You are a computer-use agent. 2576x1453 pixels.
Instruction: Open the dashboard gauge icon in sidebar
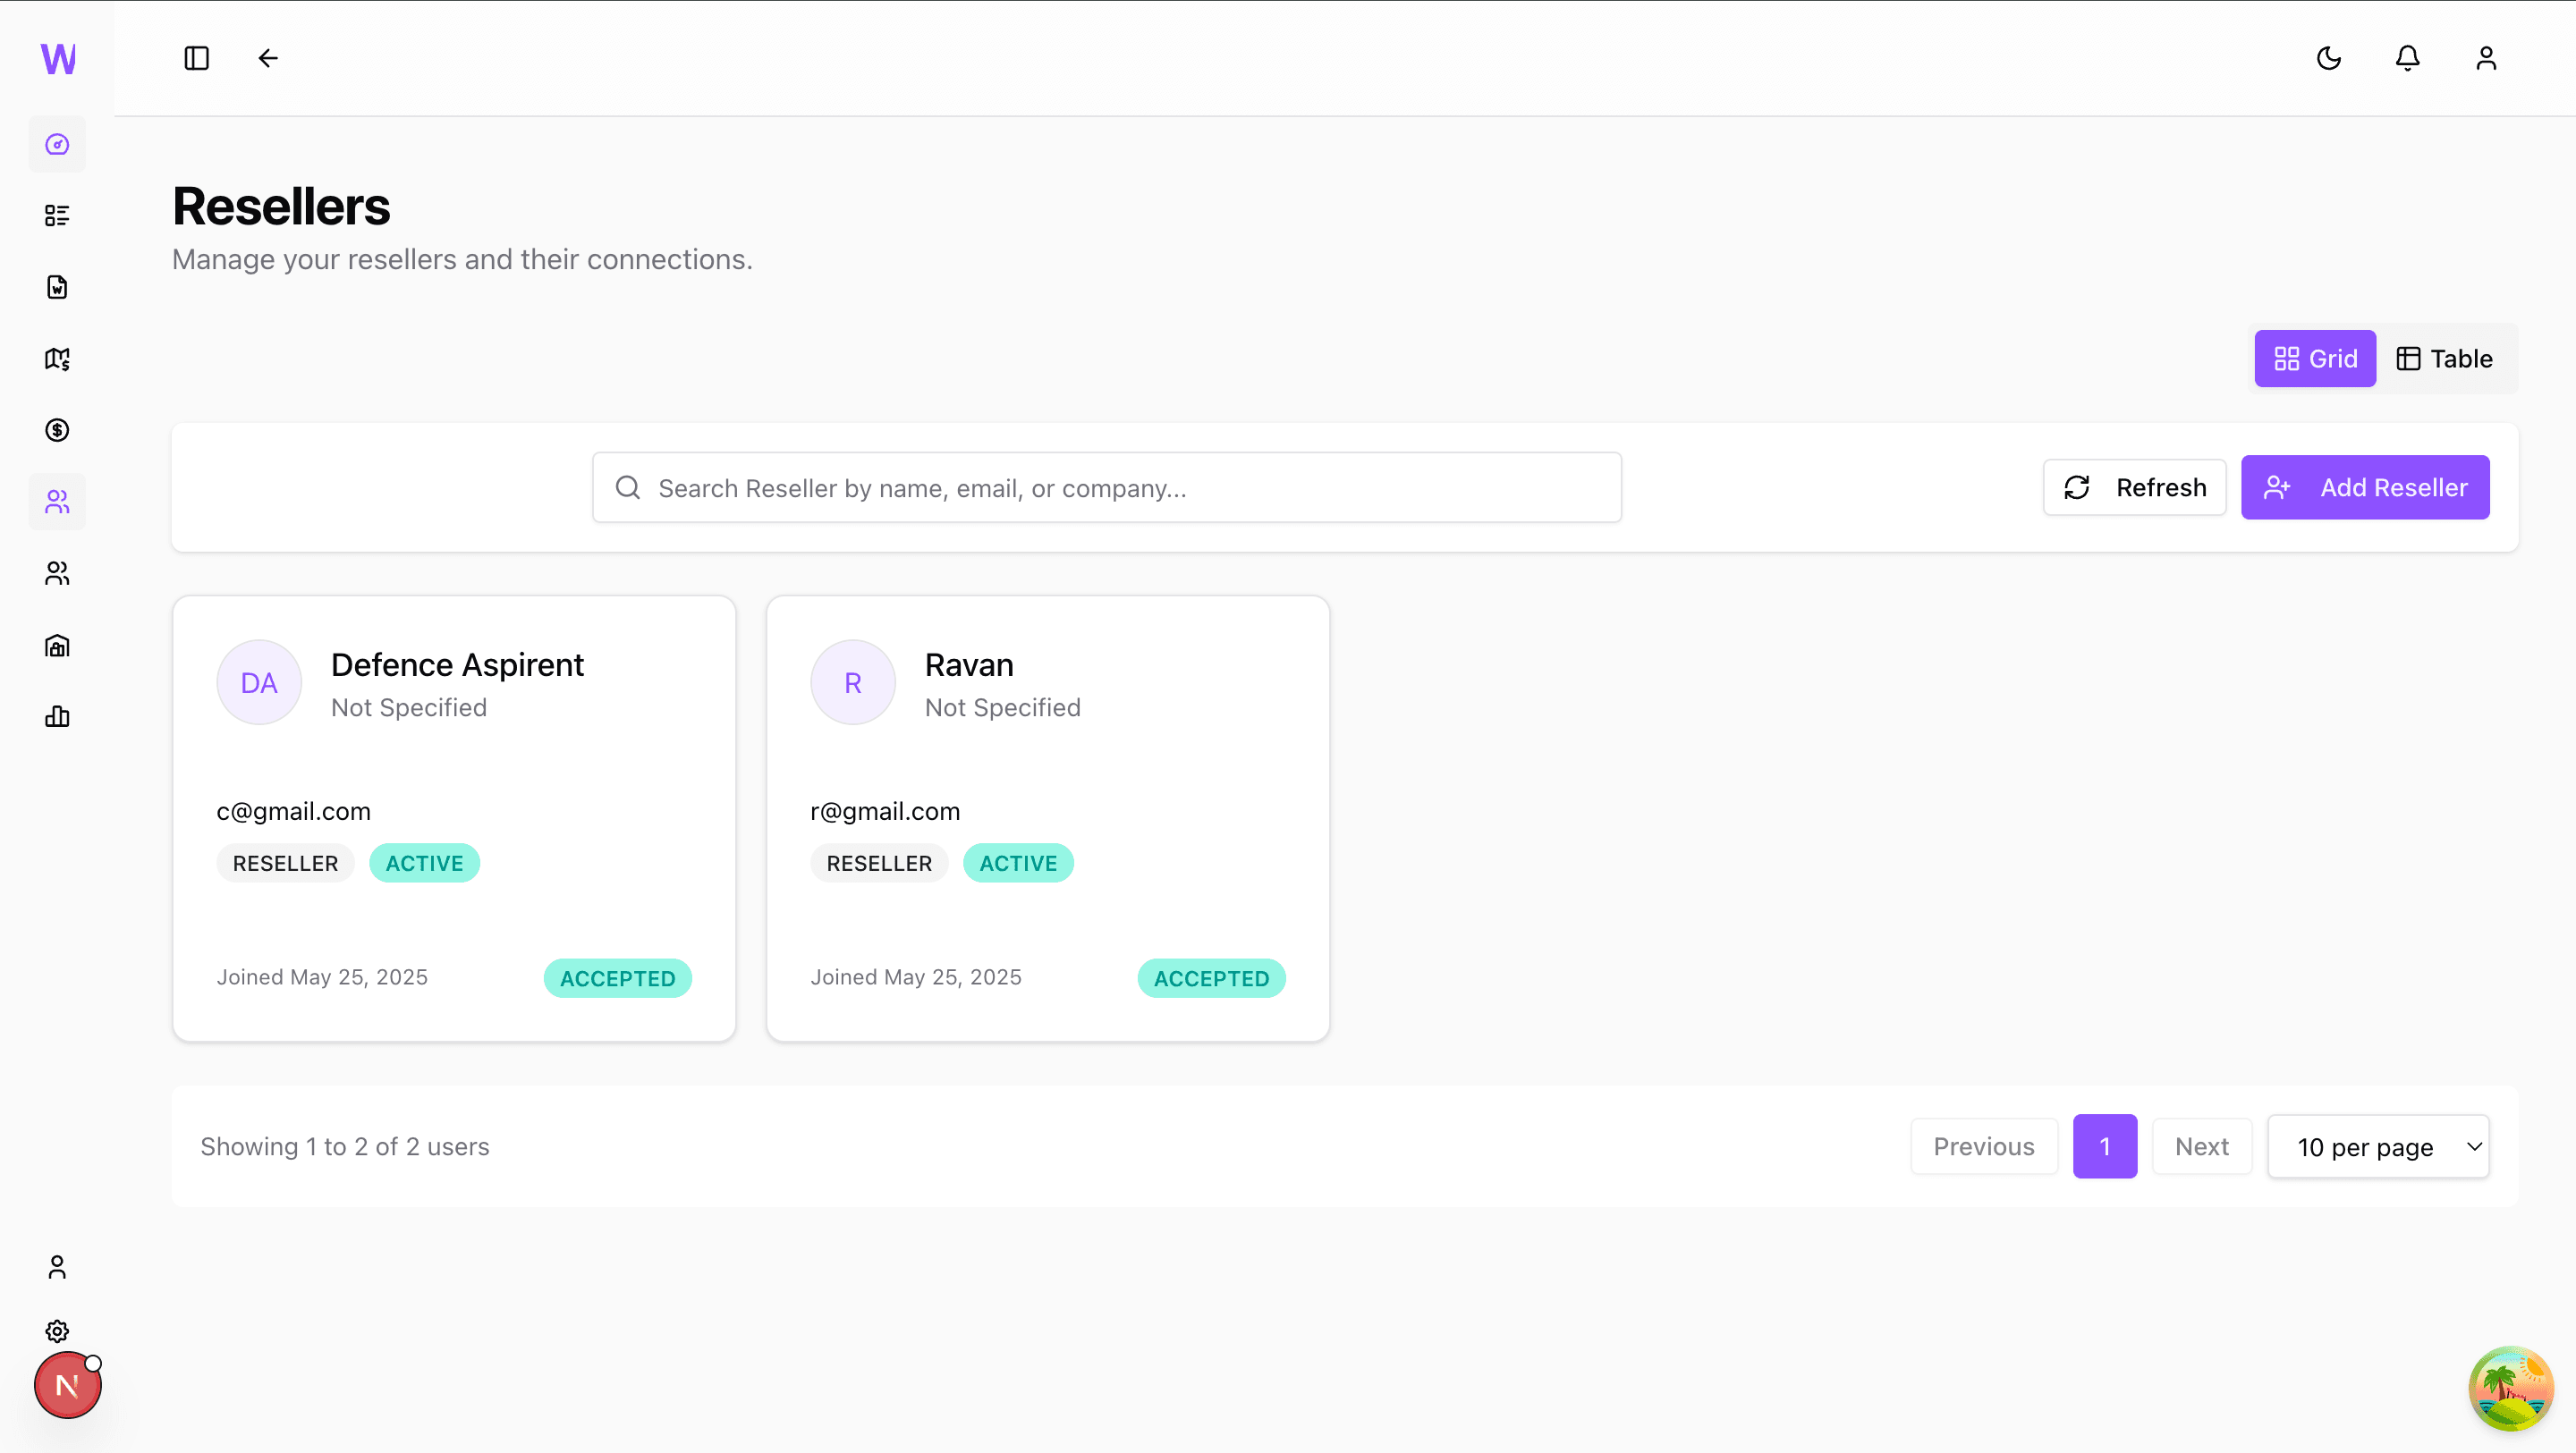pos(57,144)
